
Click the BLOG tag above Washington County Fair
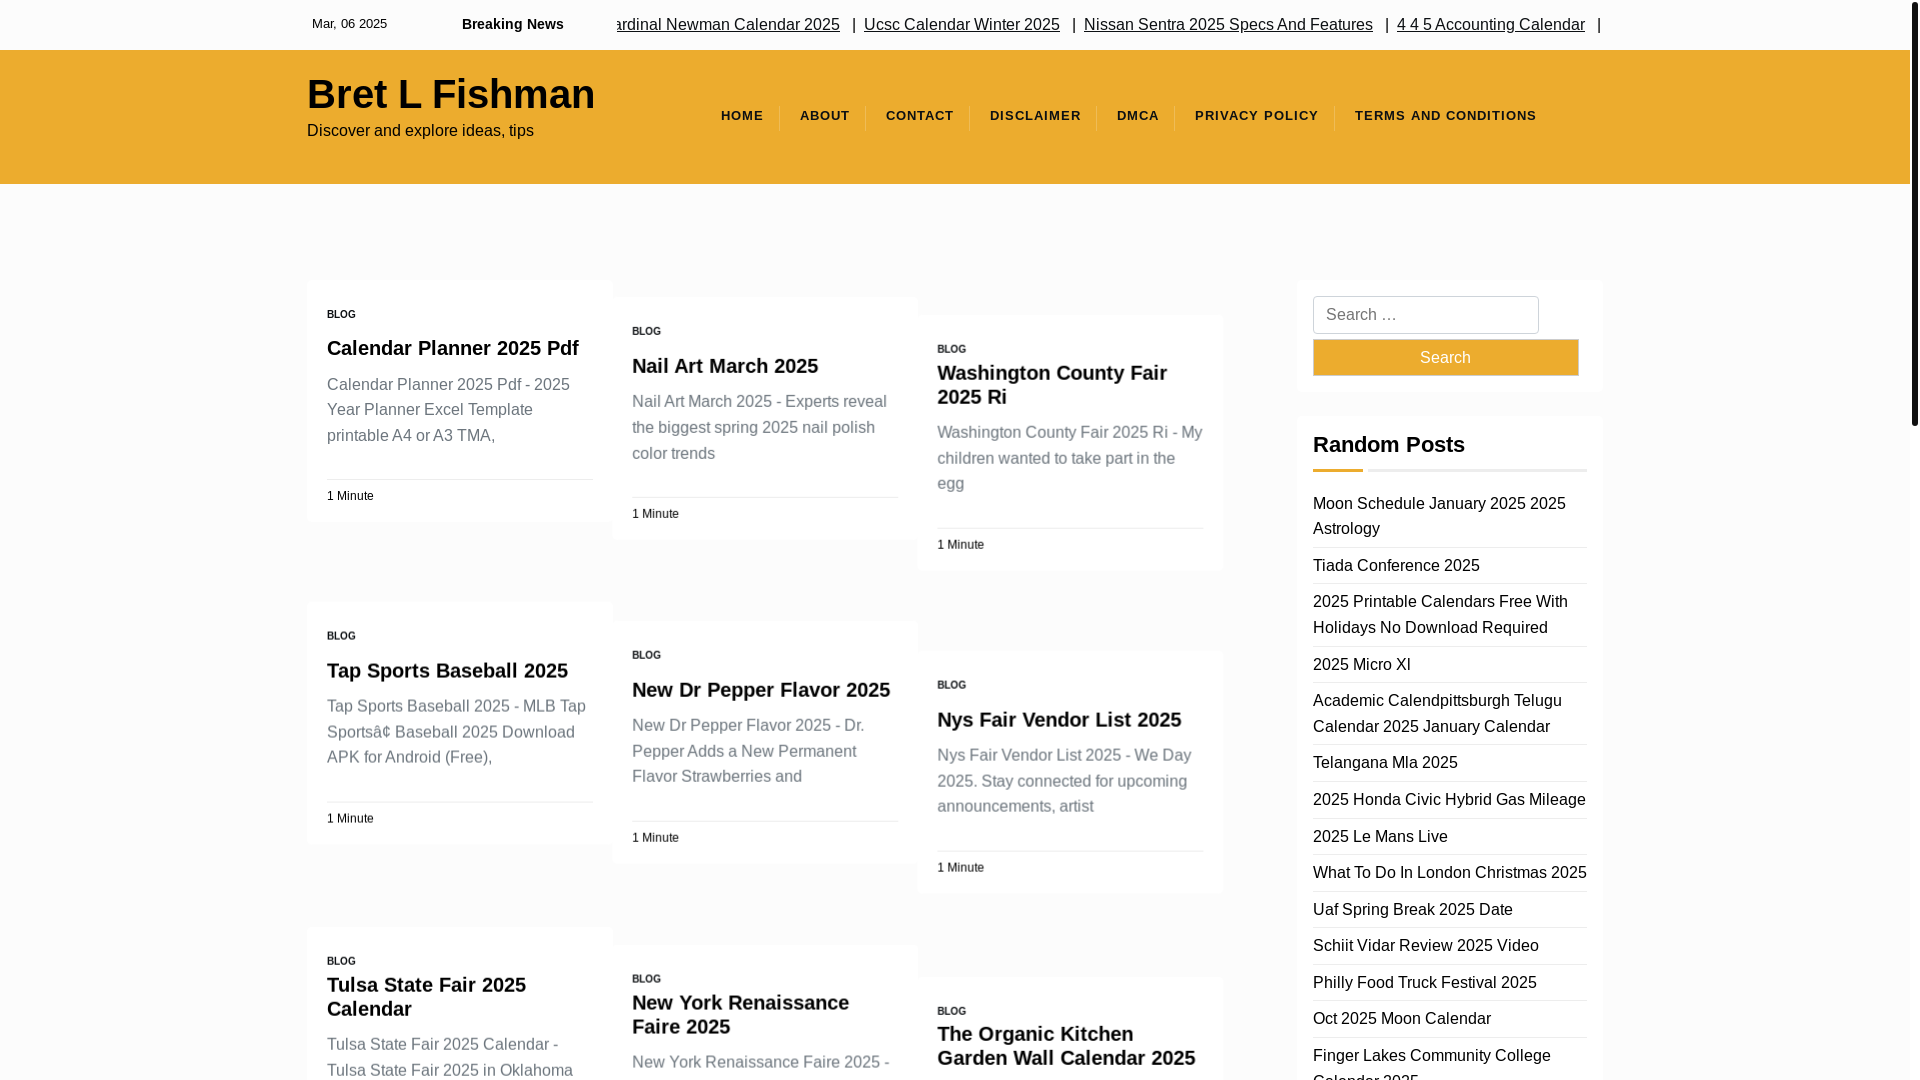951,350
